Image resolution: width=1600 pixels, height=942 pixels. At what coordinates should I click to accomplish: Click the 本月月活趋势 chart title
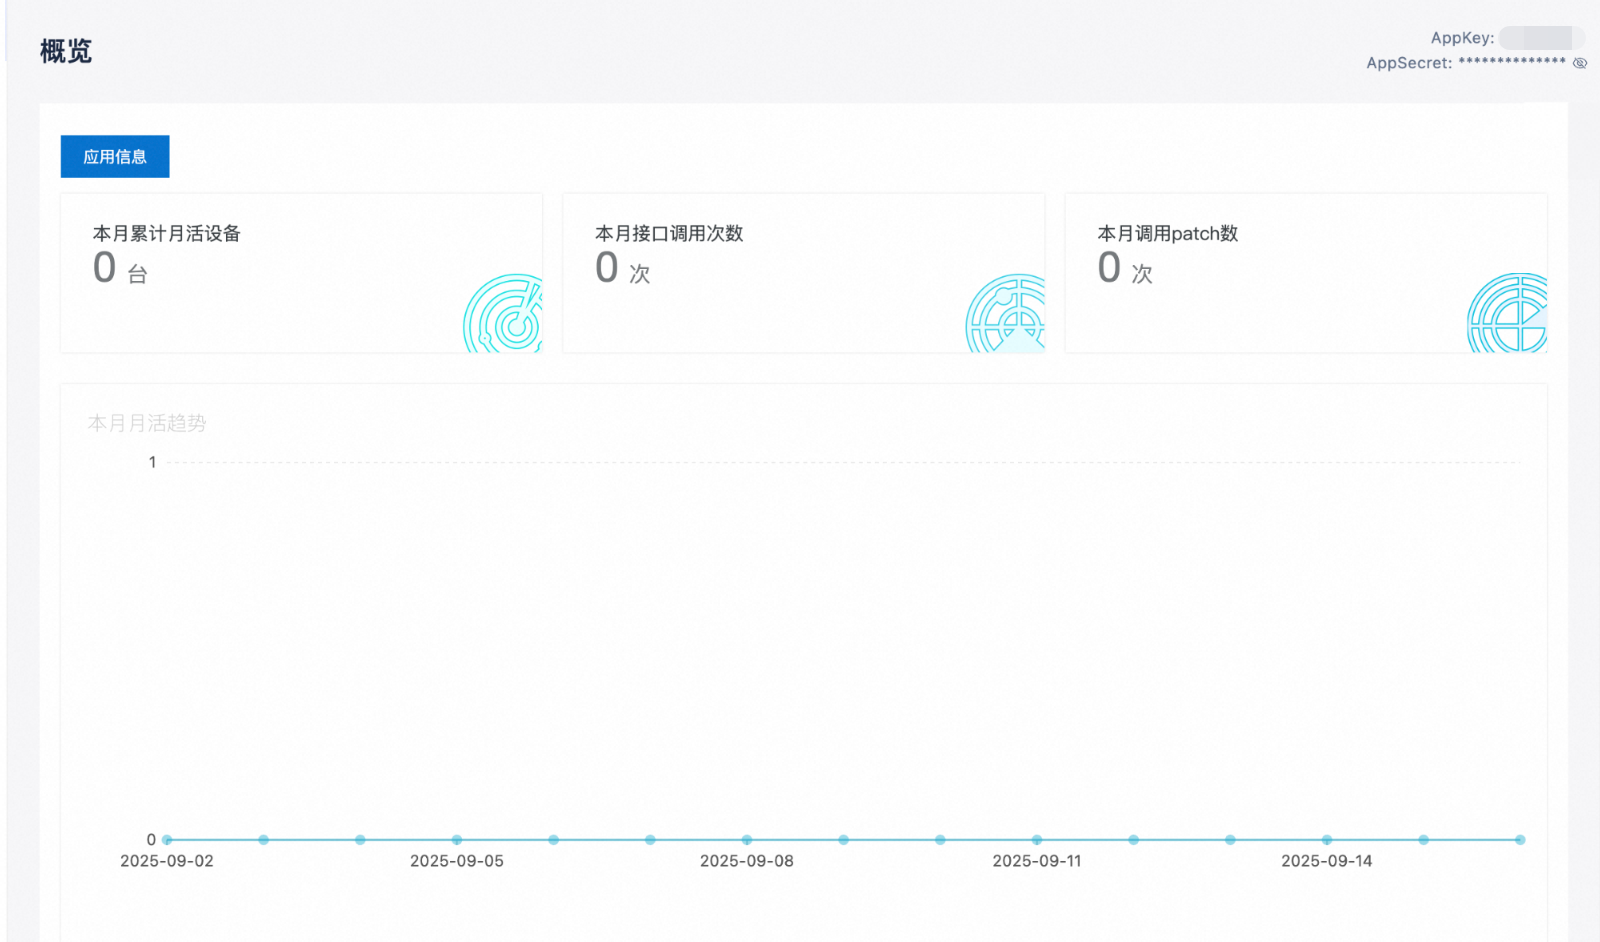click(147, 423)
